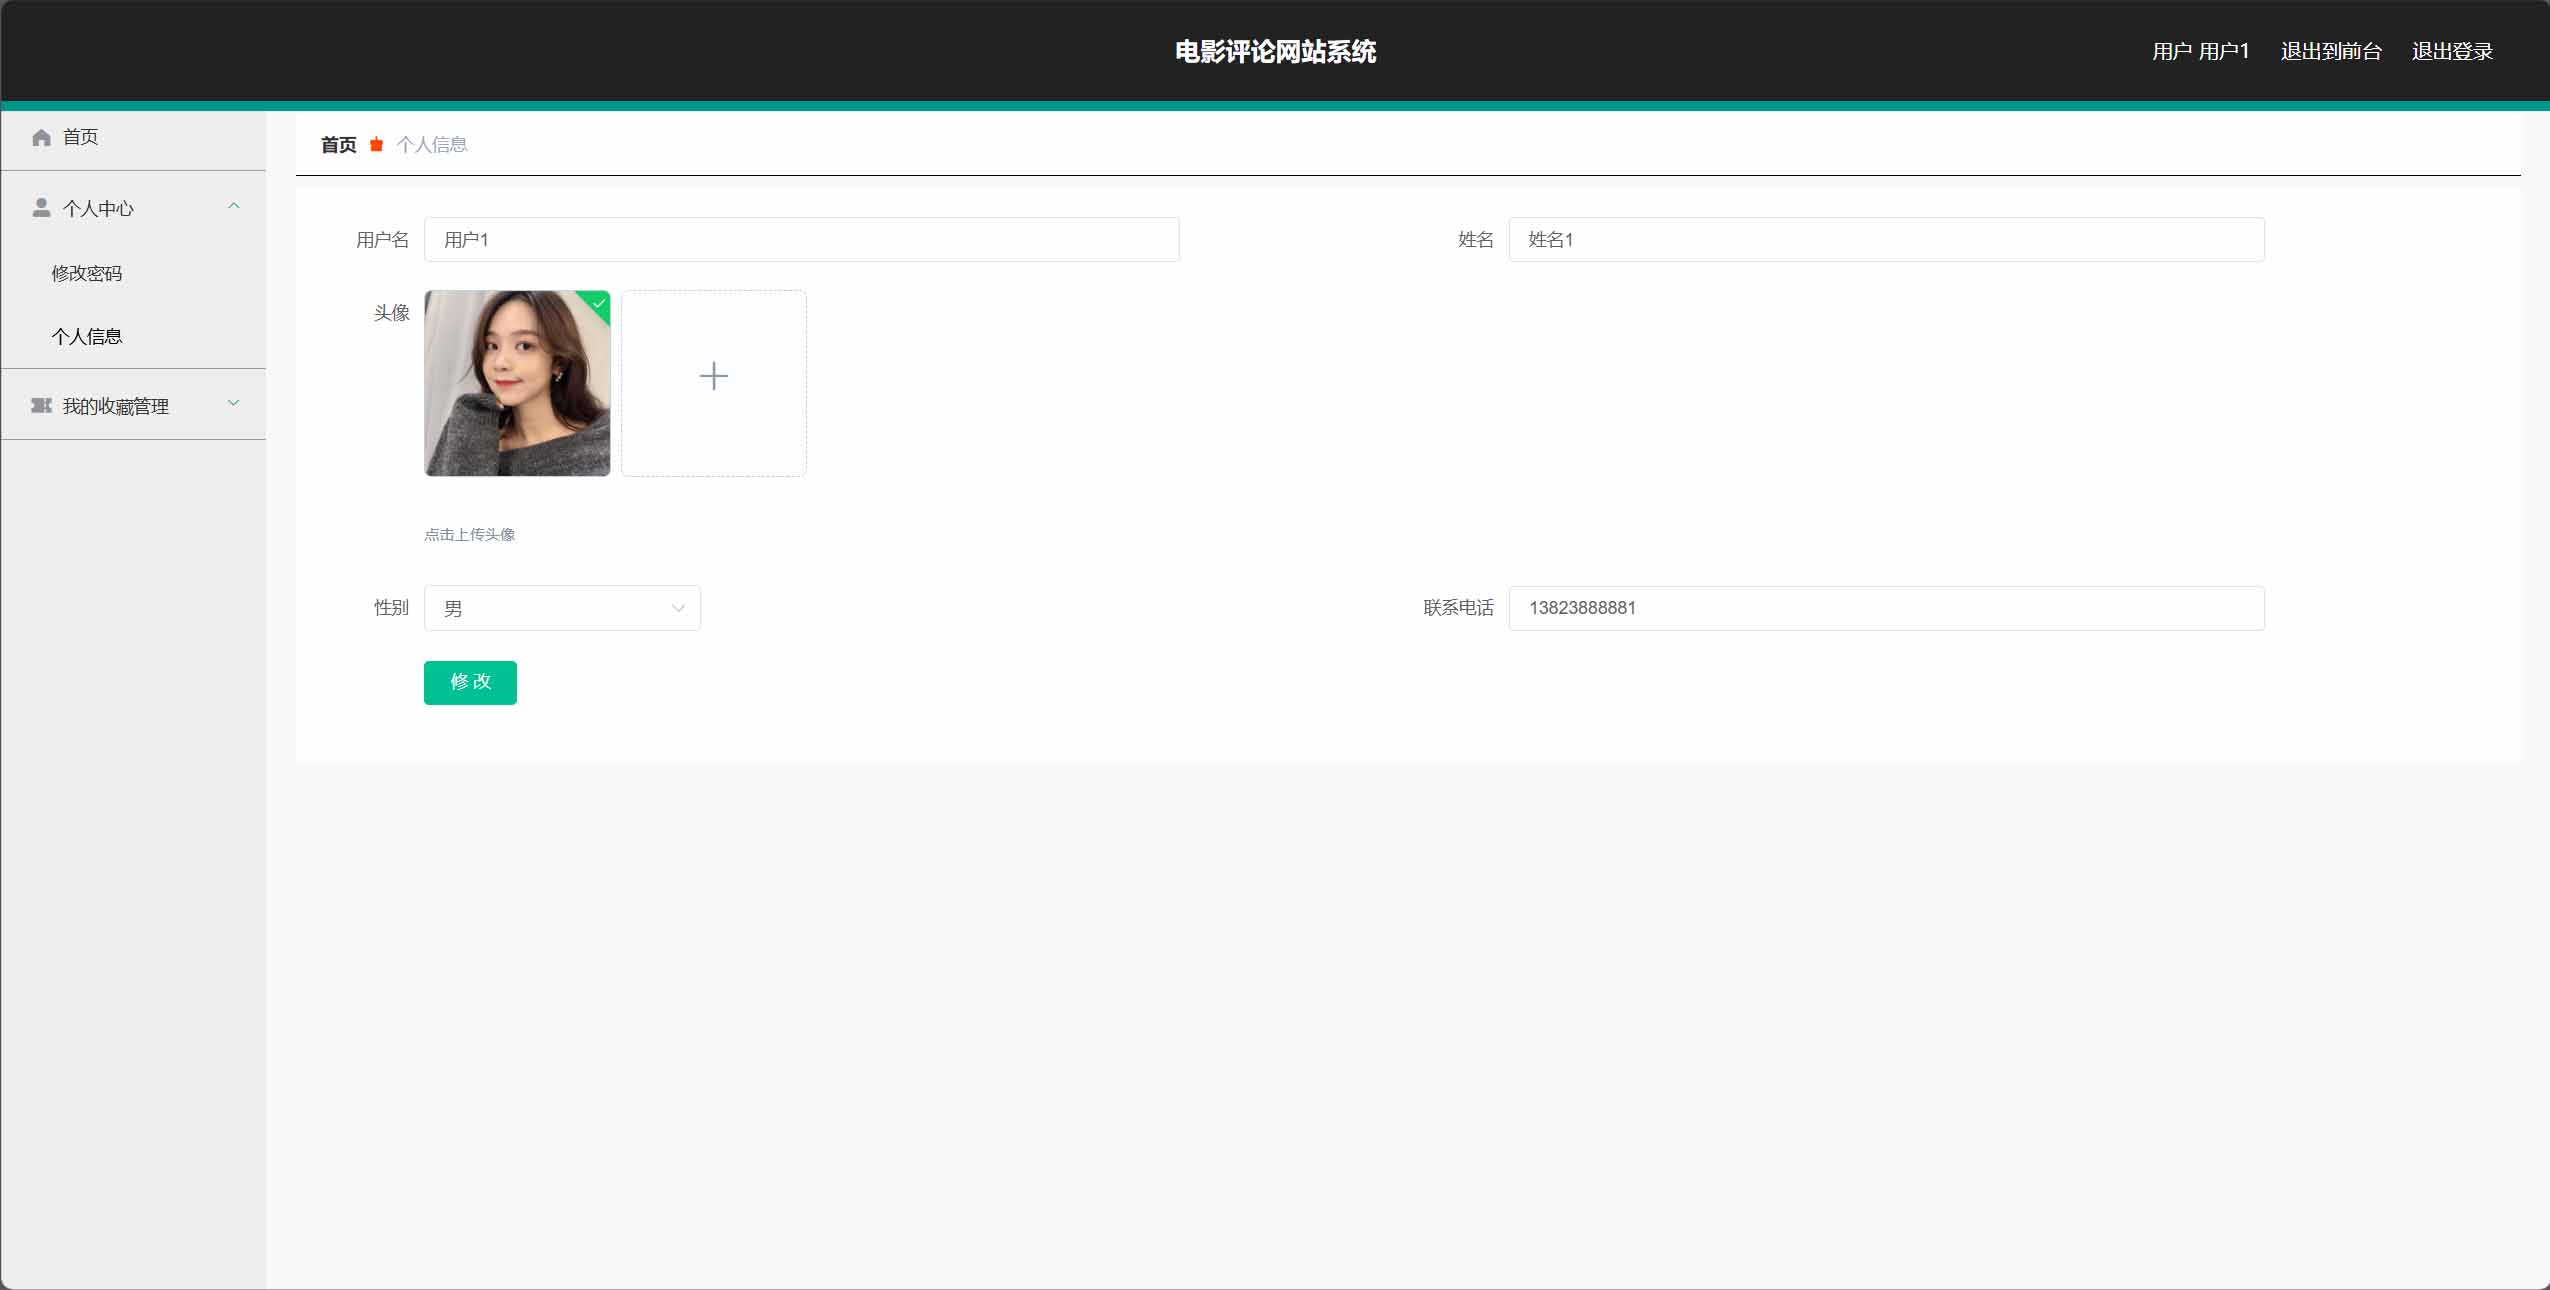Click the orange breadcrumb separator icon
2550x1290 pixels.
pyautogui.click(x=376, y=145)
